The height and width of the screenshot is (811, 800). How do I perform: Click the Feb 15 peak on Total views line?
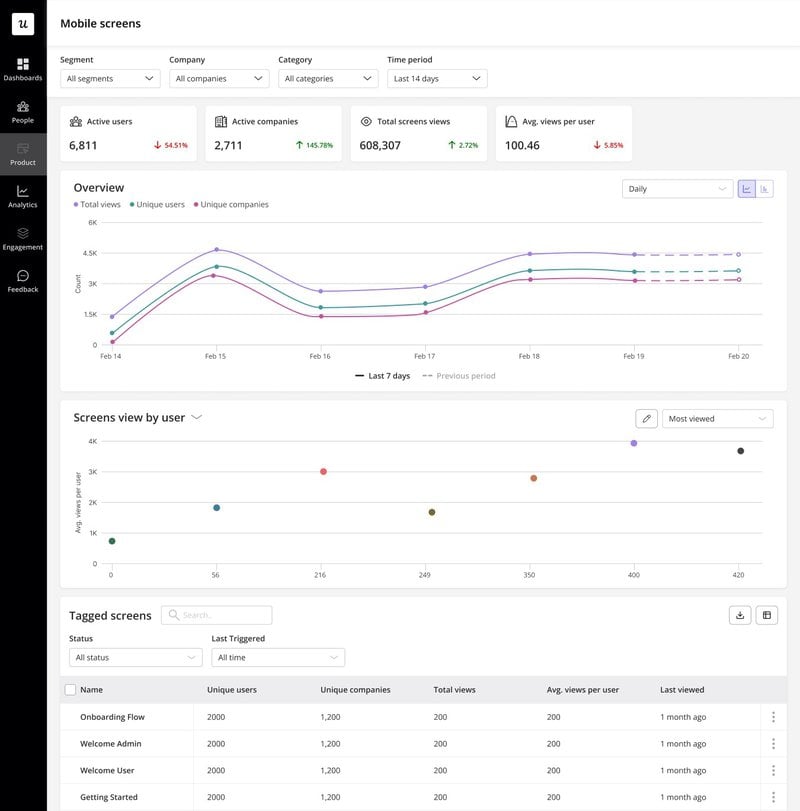tap(216, 250)
